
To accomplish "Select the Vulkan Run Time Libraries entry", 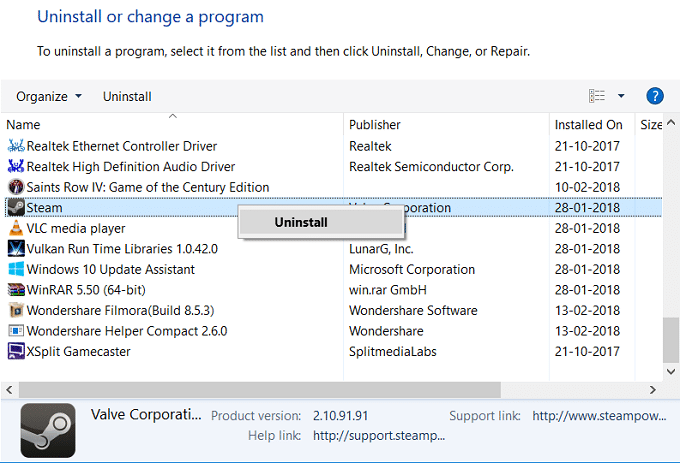I will click(x=110, y=249).
